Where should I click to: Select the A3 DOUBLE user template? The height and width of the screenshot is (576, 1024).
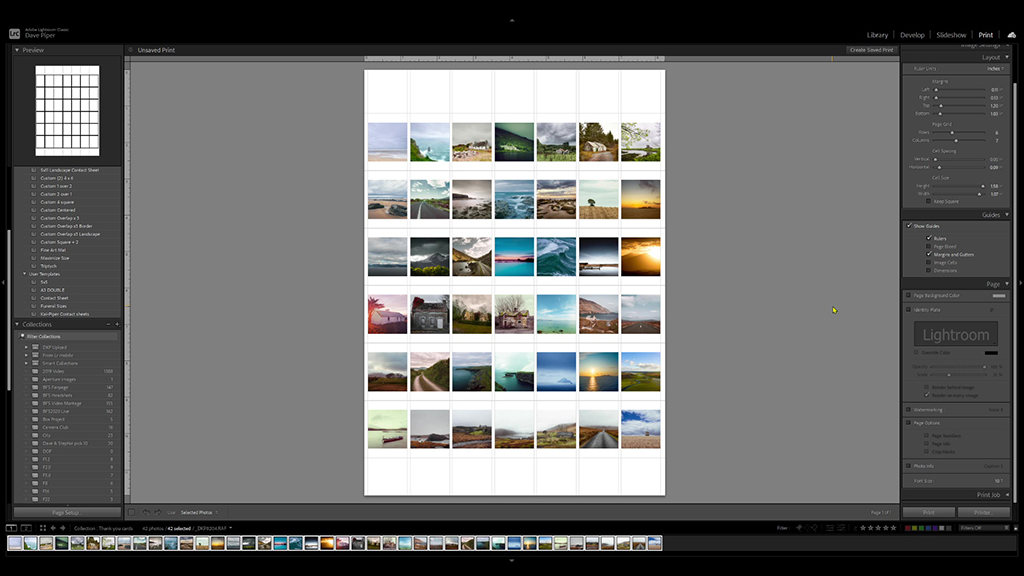pyautogui.click(x=52, y=290)
